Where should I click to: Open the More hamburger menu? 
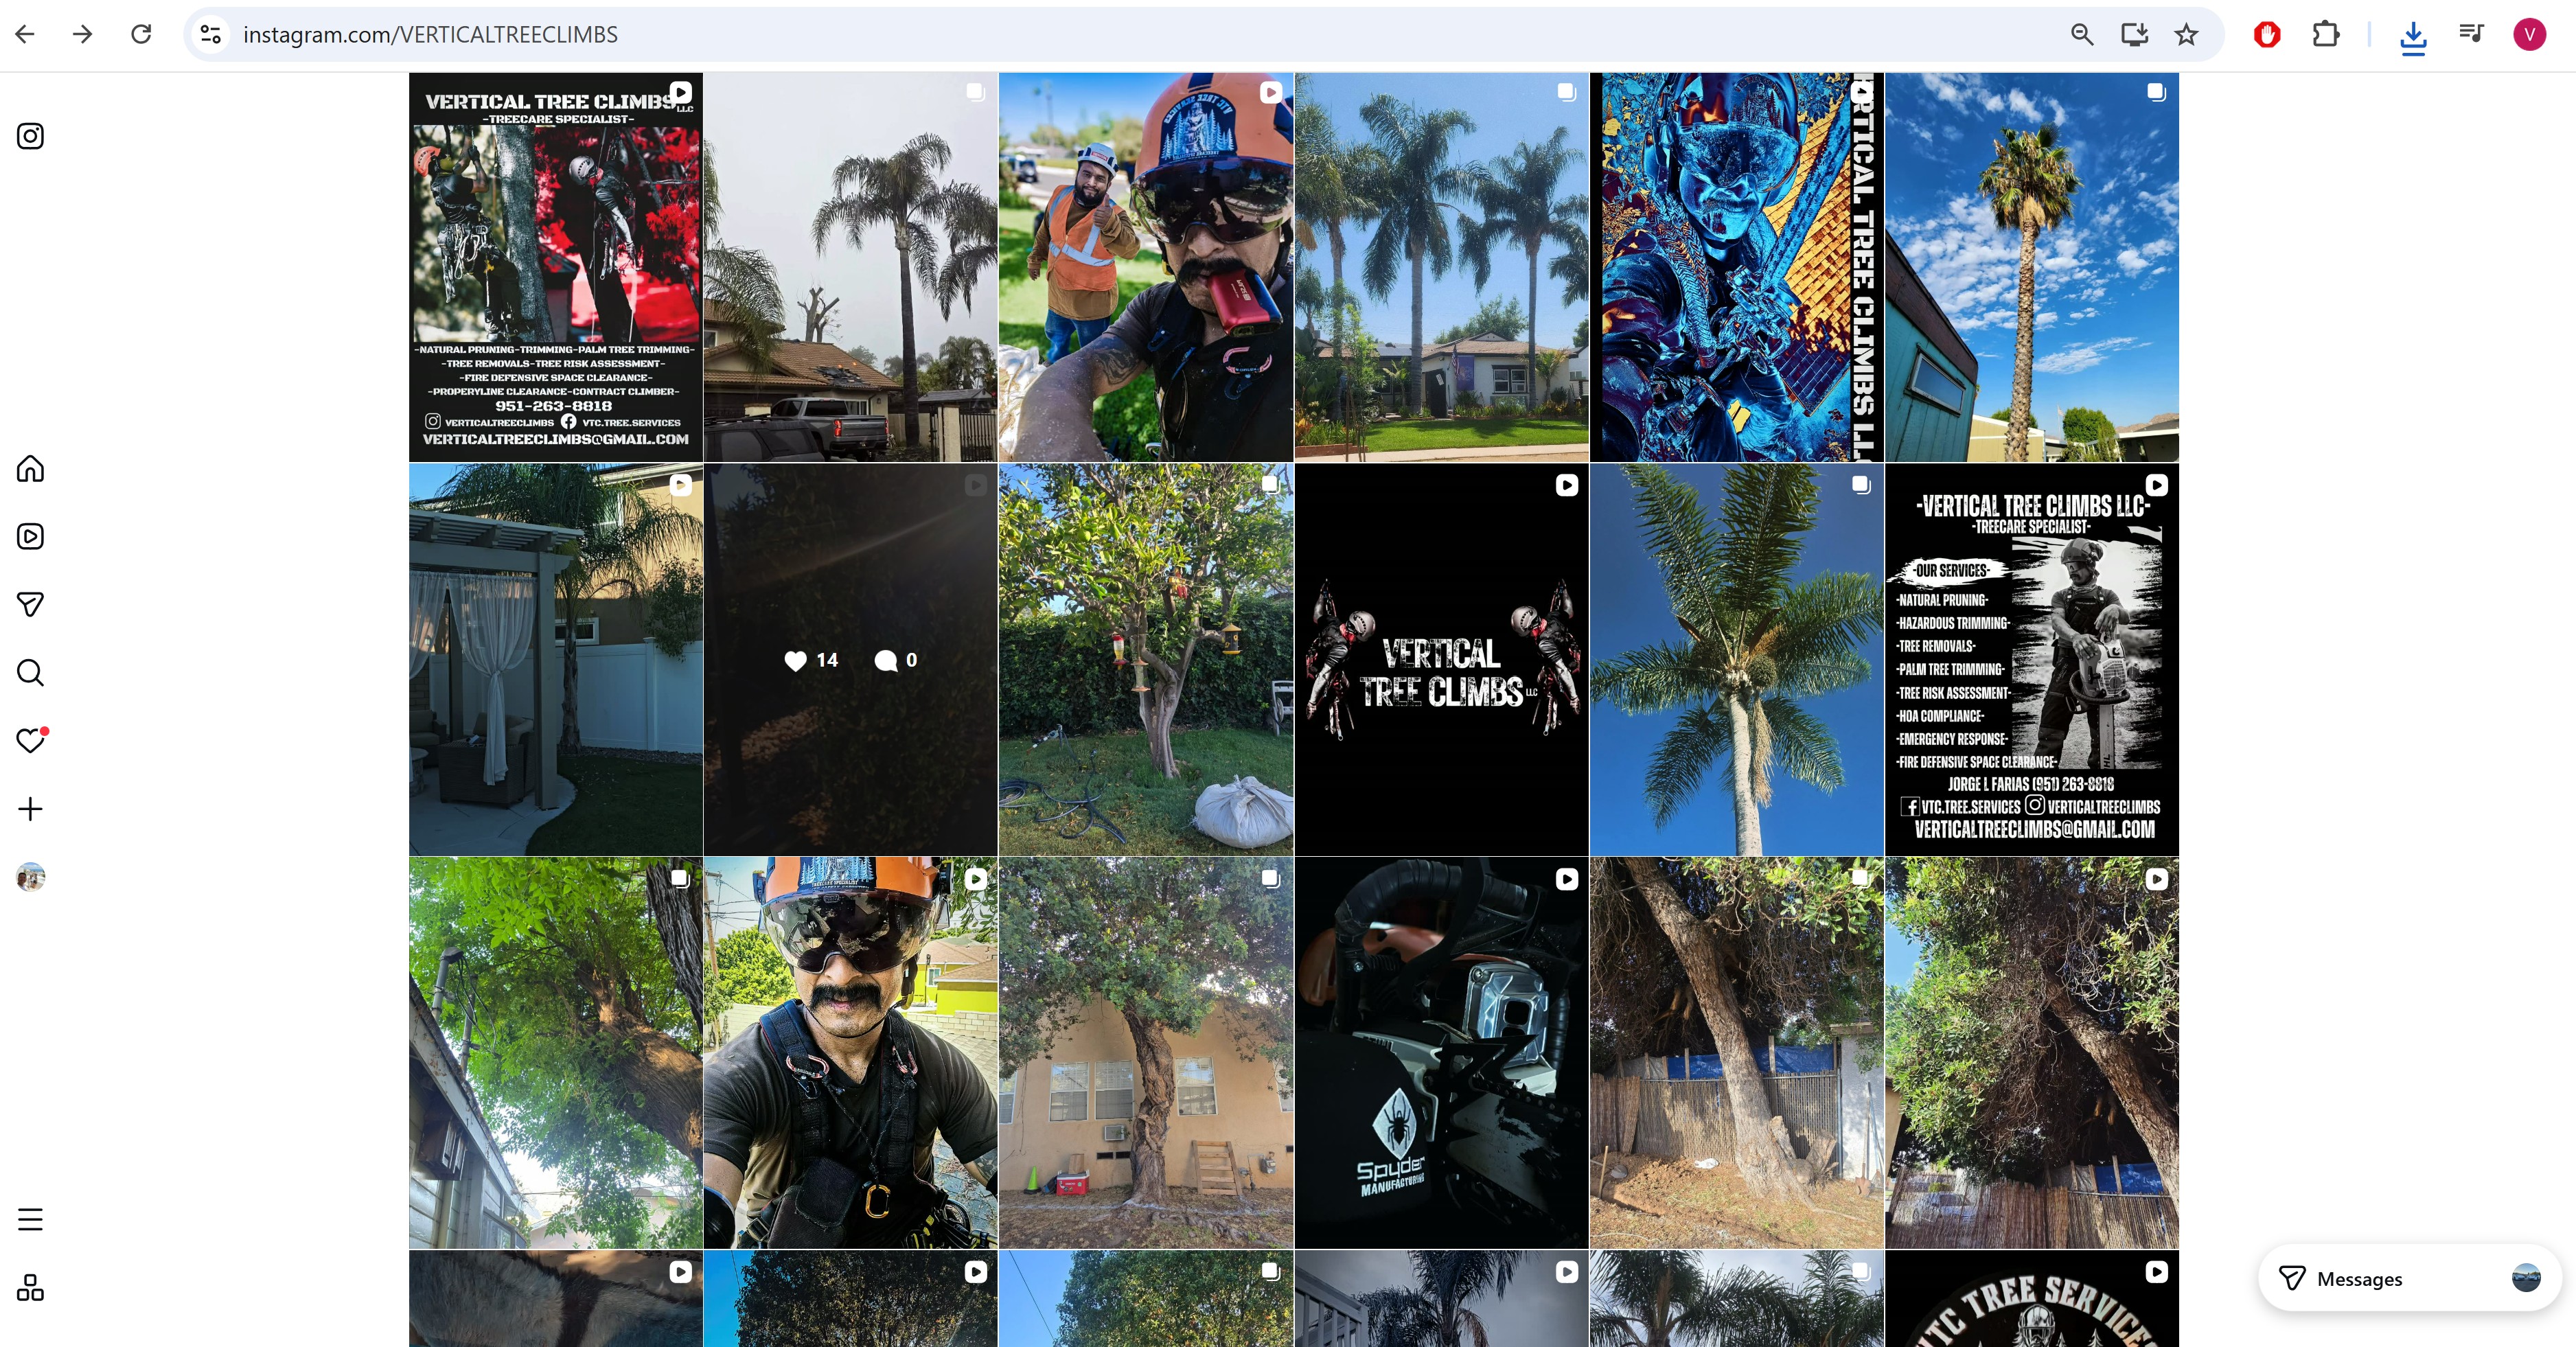(30, 1220)
